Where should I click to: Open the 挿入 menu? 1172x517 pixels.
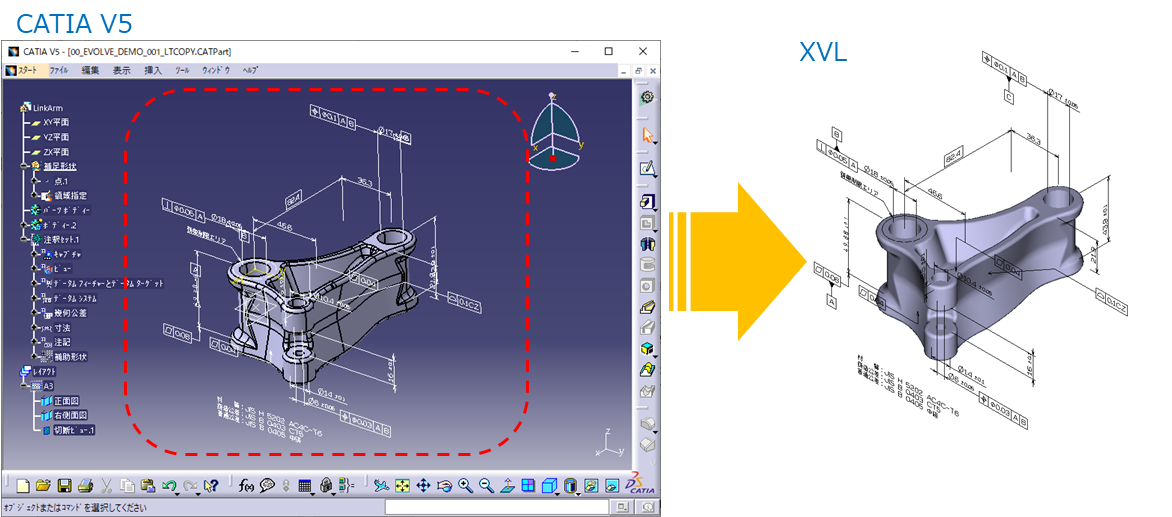click(x=152, y=70)
